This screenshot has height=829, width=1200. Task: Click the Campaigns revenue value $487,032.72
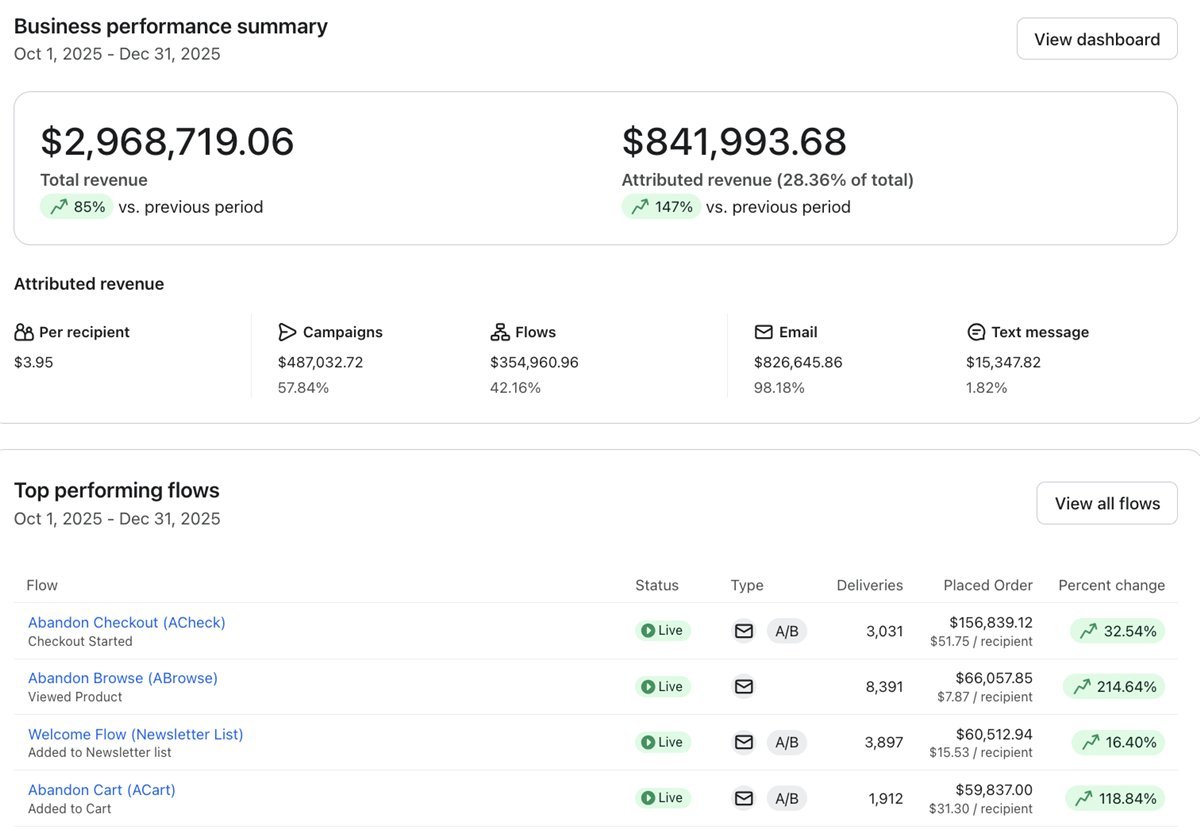(x=321, y=362)
